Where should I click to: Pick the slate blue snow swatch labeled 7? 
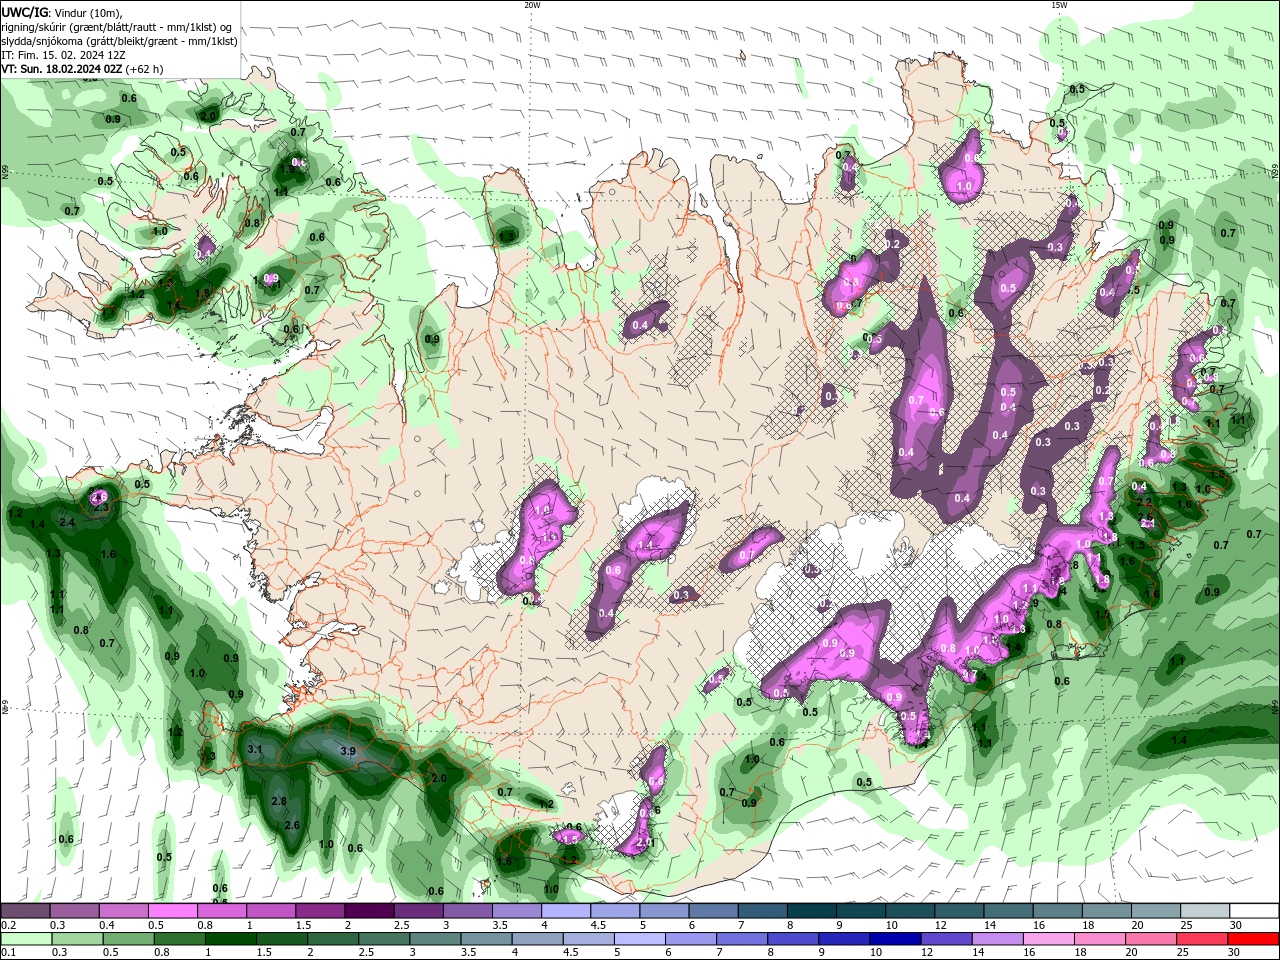[762, 911]
